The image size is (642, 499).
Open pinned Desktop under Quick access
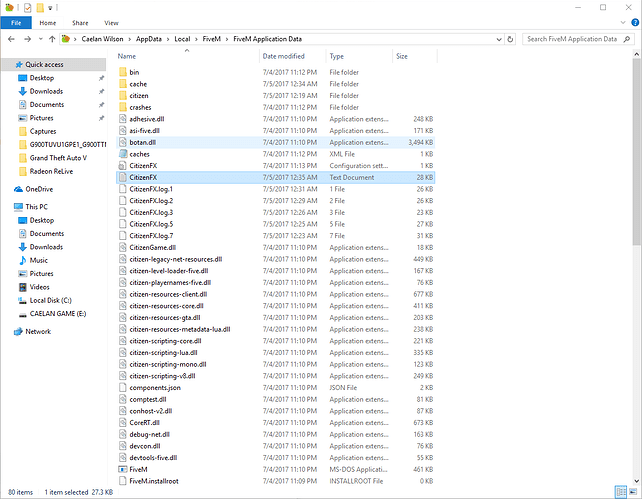[41, 78]
